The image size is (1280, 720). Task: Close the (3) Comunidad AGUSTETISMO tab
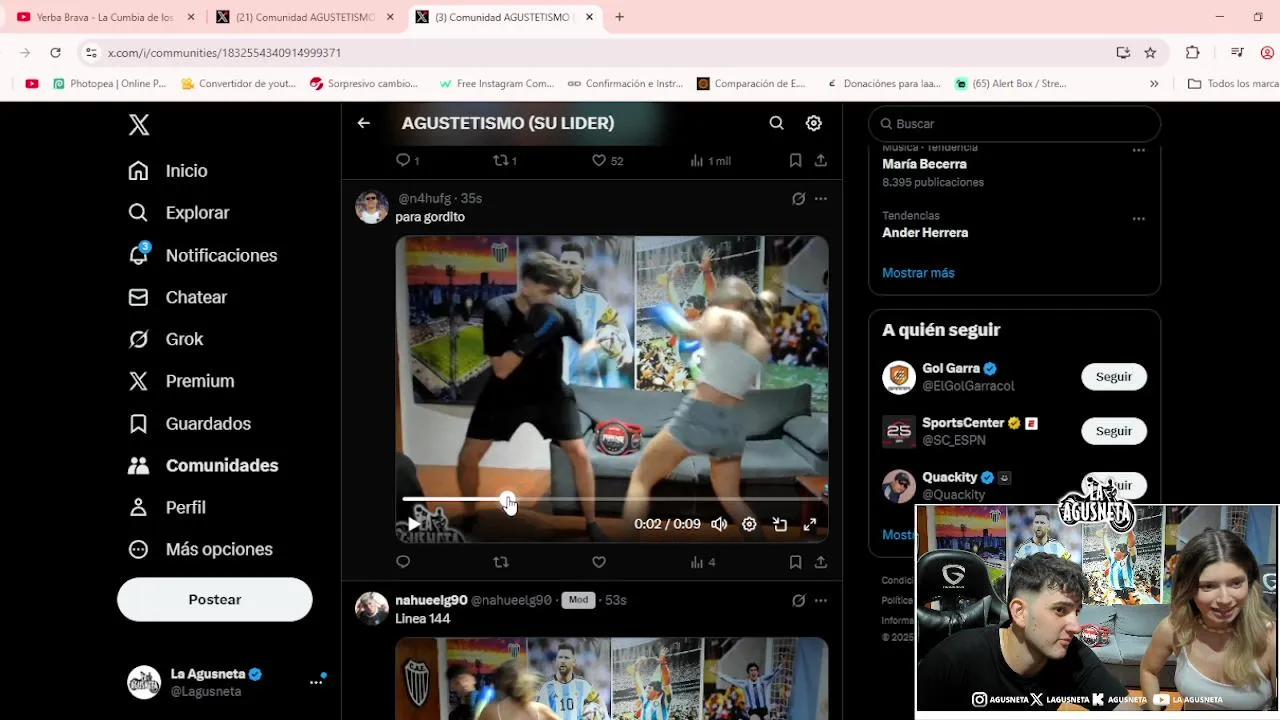pos(590,17)
